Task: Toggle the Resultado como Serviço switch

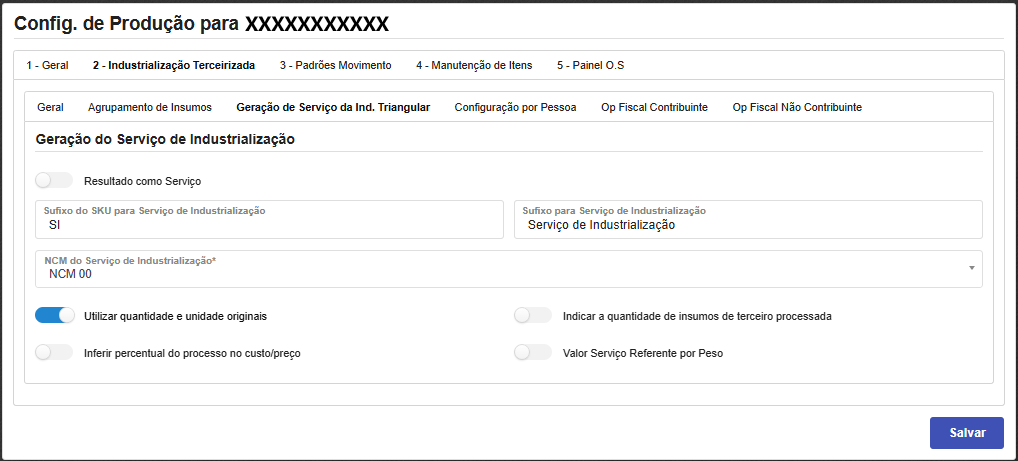Action: click(54, 181)
